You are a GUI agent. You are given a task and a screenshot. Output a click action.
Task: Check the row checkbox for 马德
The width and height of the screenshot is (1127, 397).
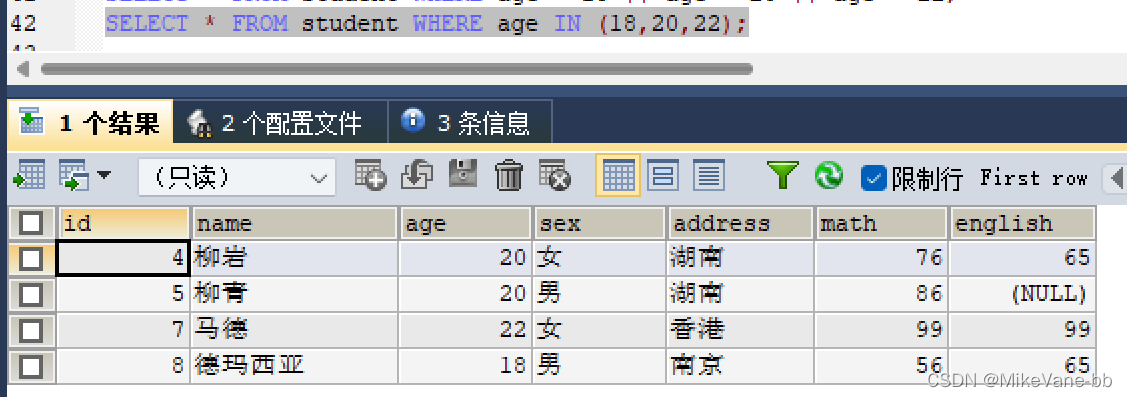pyautogui.click(x=31, y=330)
